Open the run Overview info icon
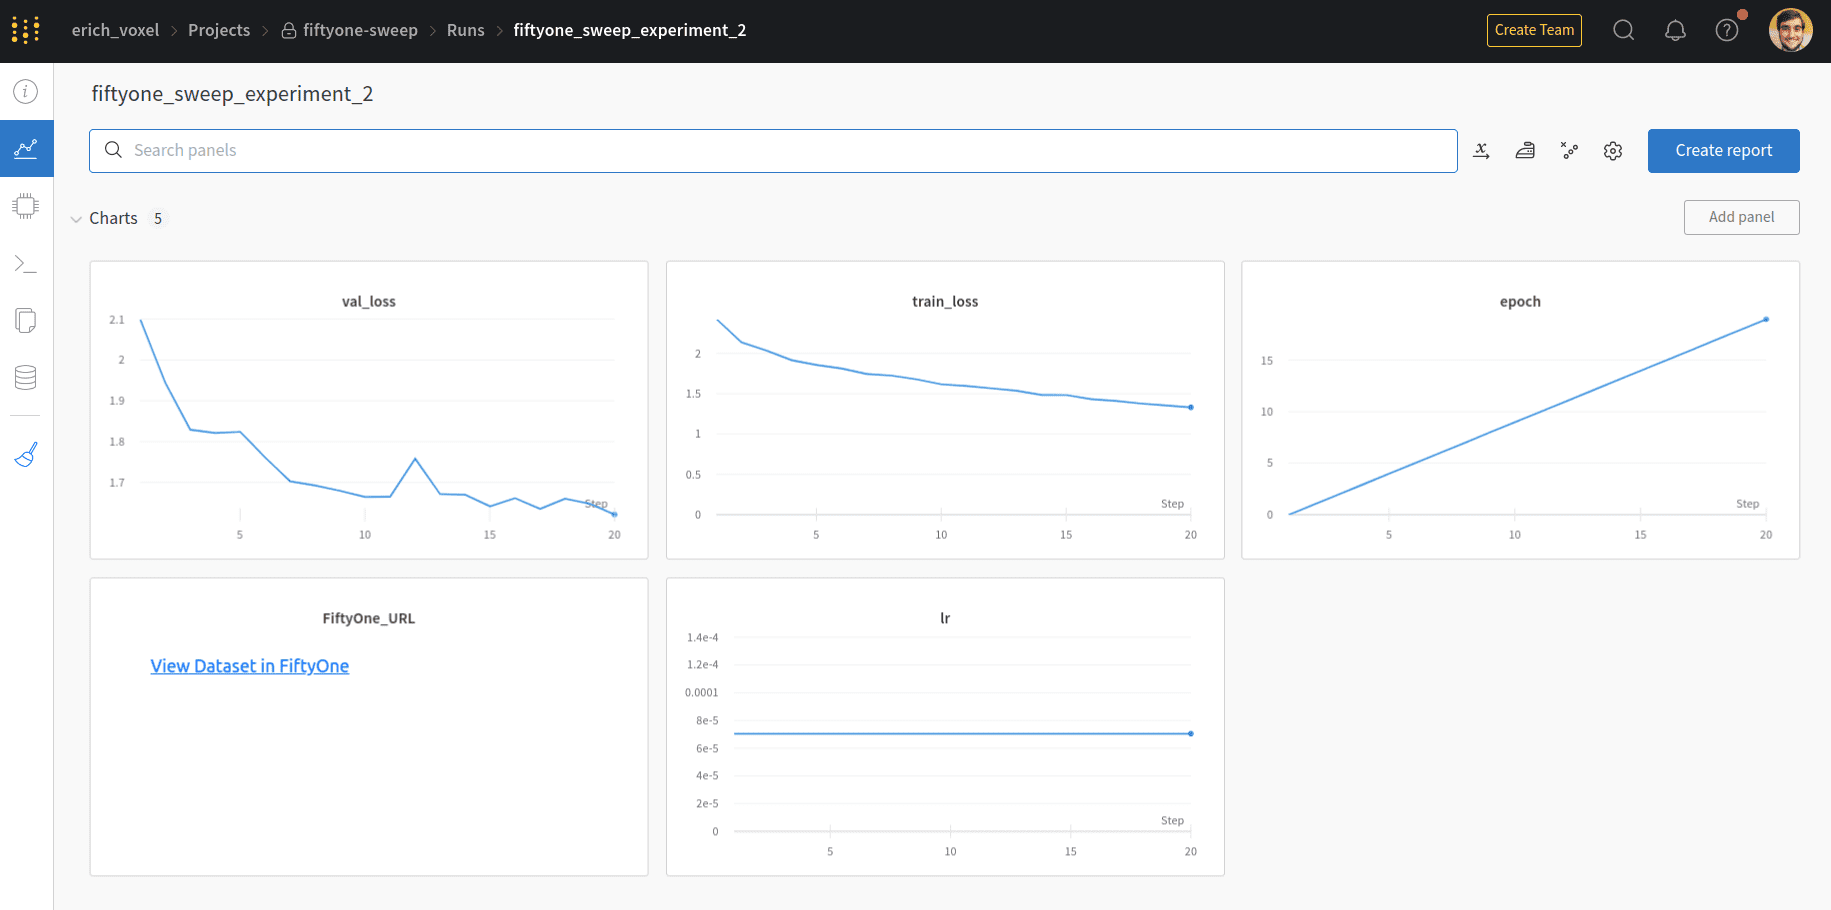Image resolution: width=1831 pixels, height=910 pixels. point(26,92)
